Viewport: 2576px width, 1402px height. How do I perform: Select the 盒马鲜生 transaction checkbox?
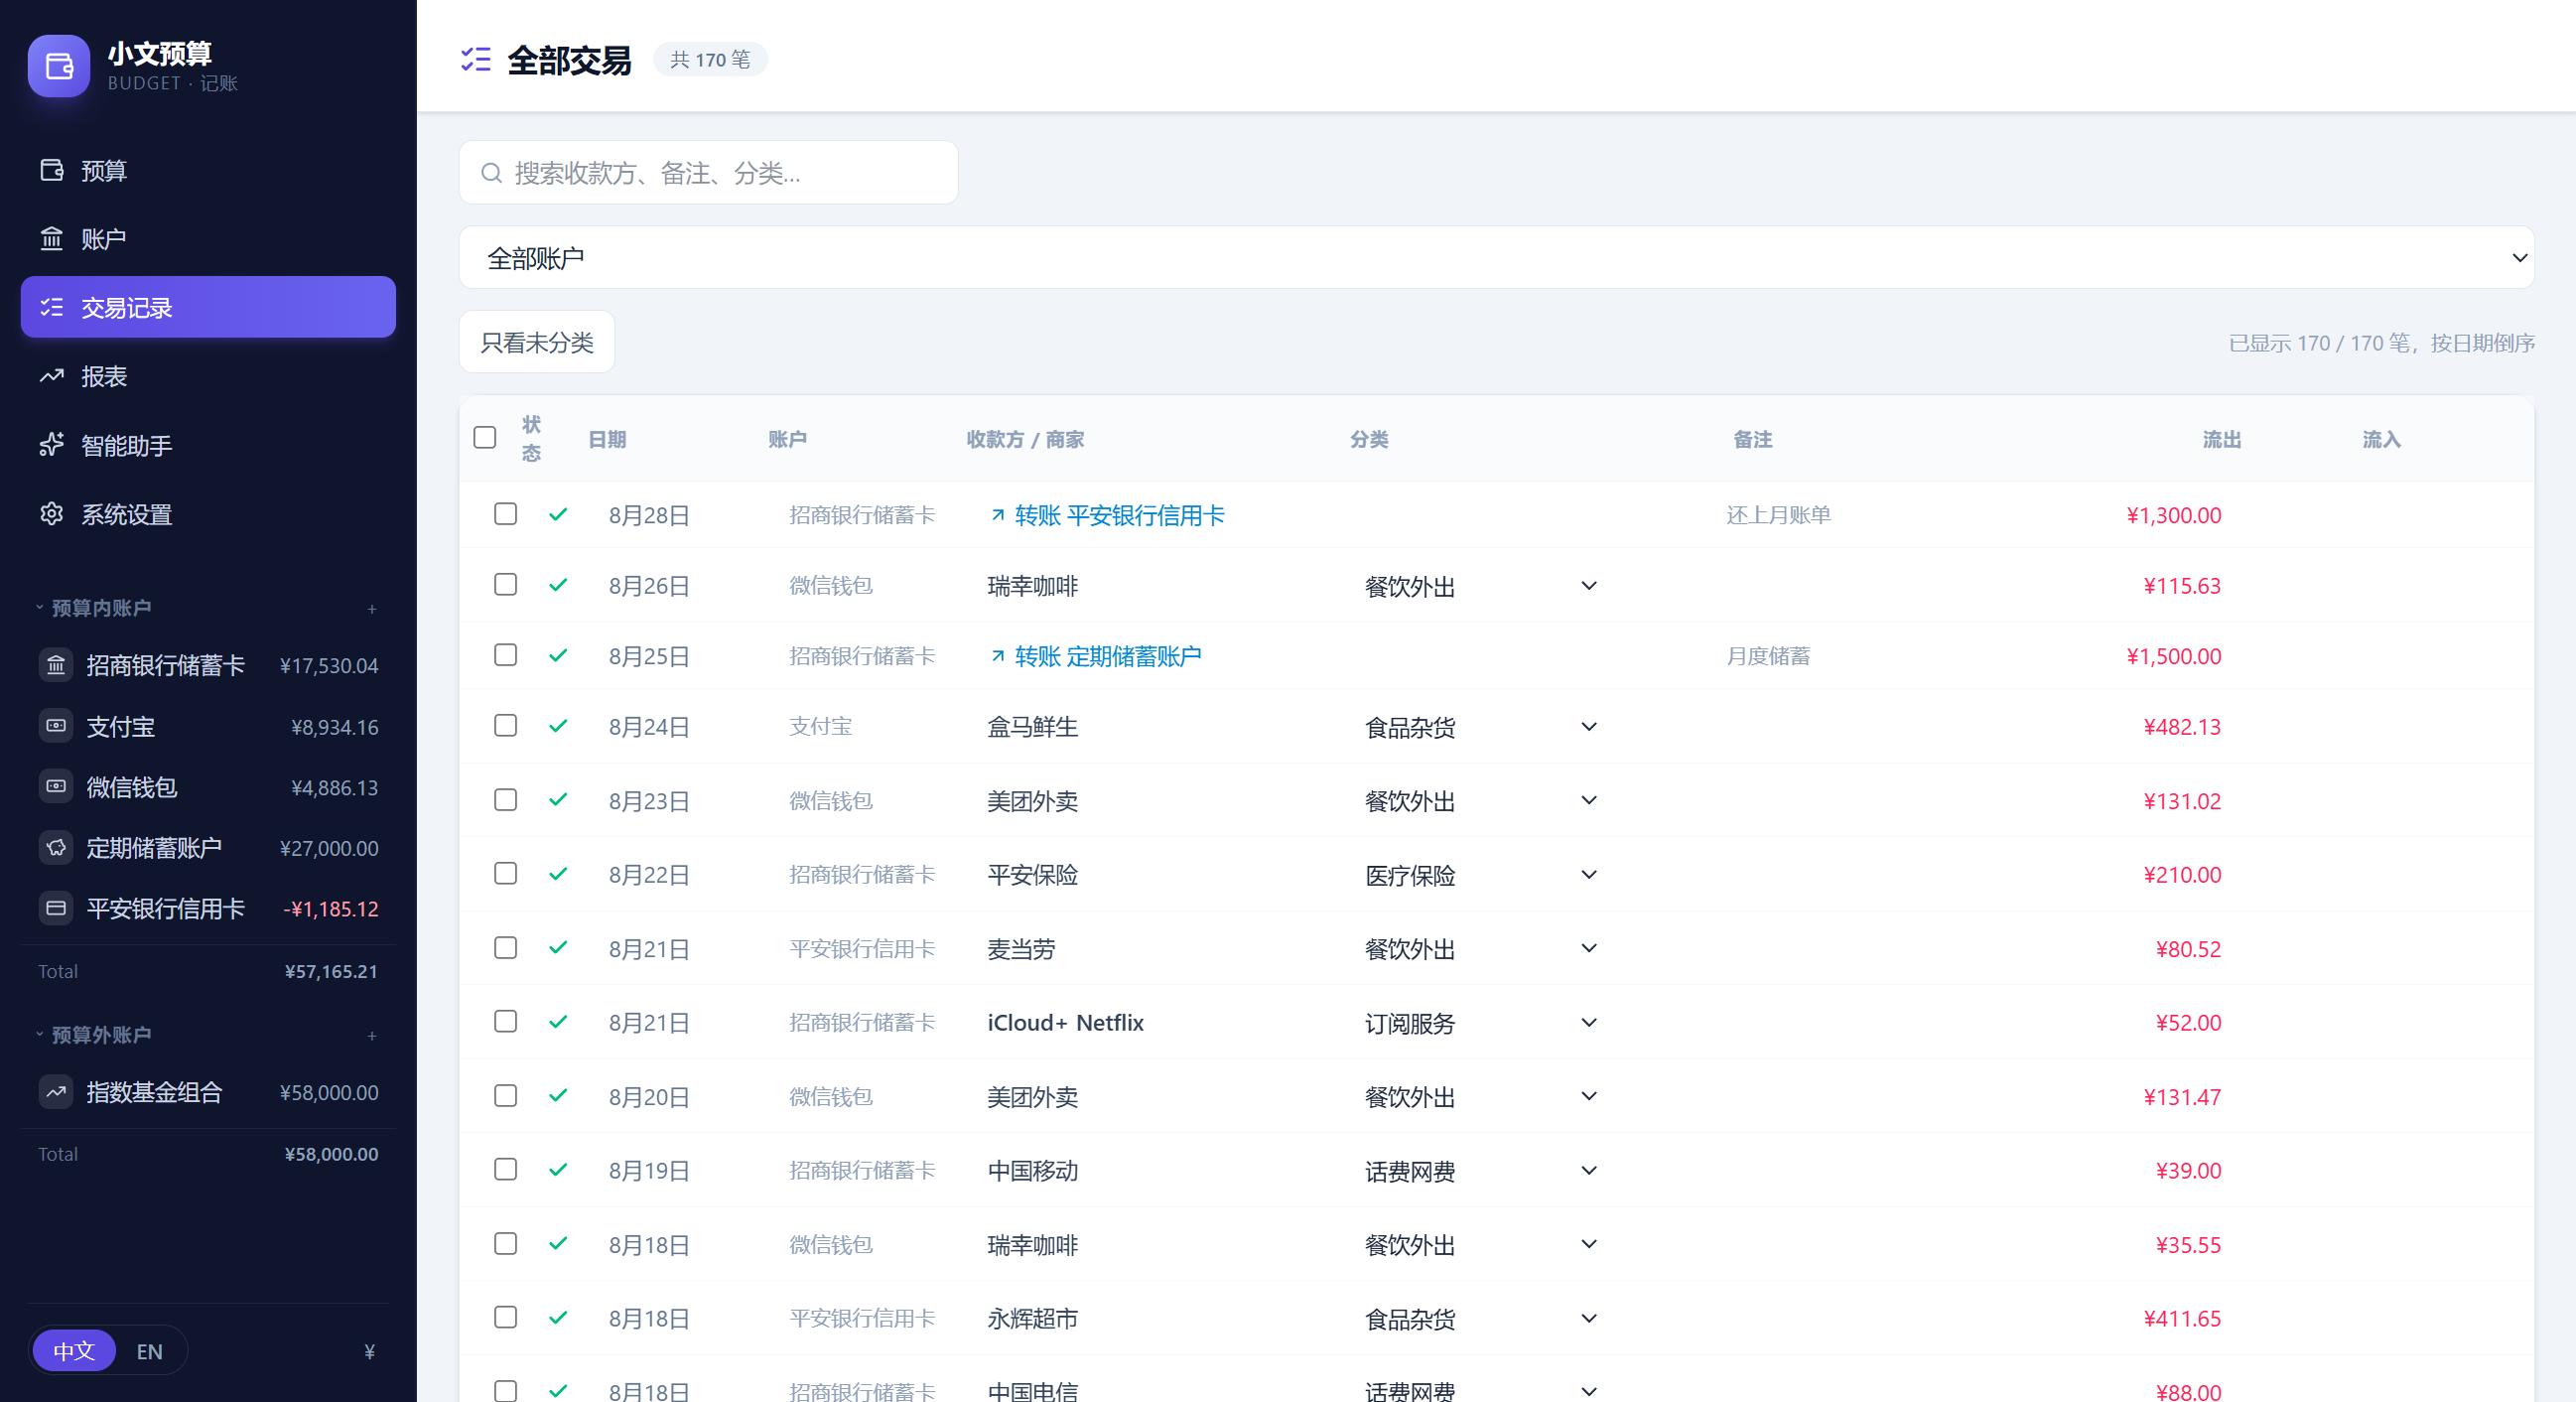tap(506, 726)
